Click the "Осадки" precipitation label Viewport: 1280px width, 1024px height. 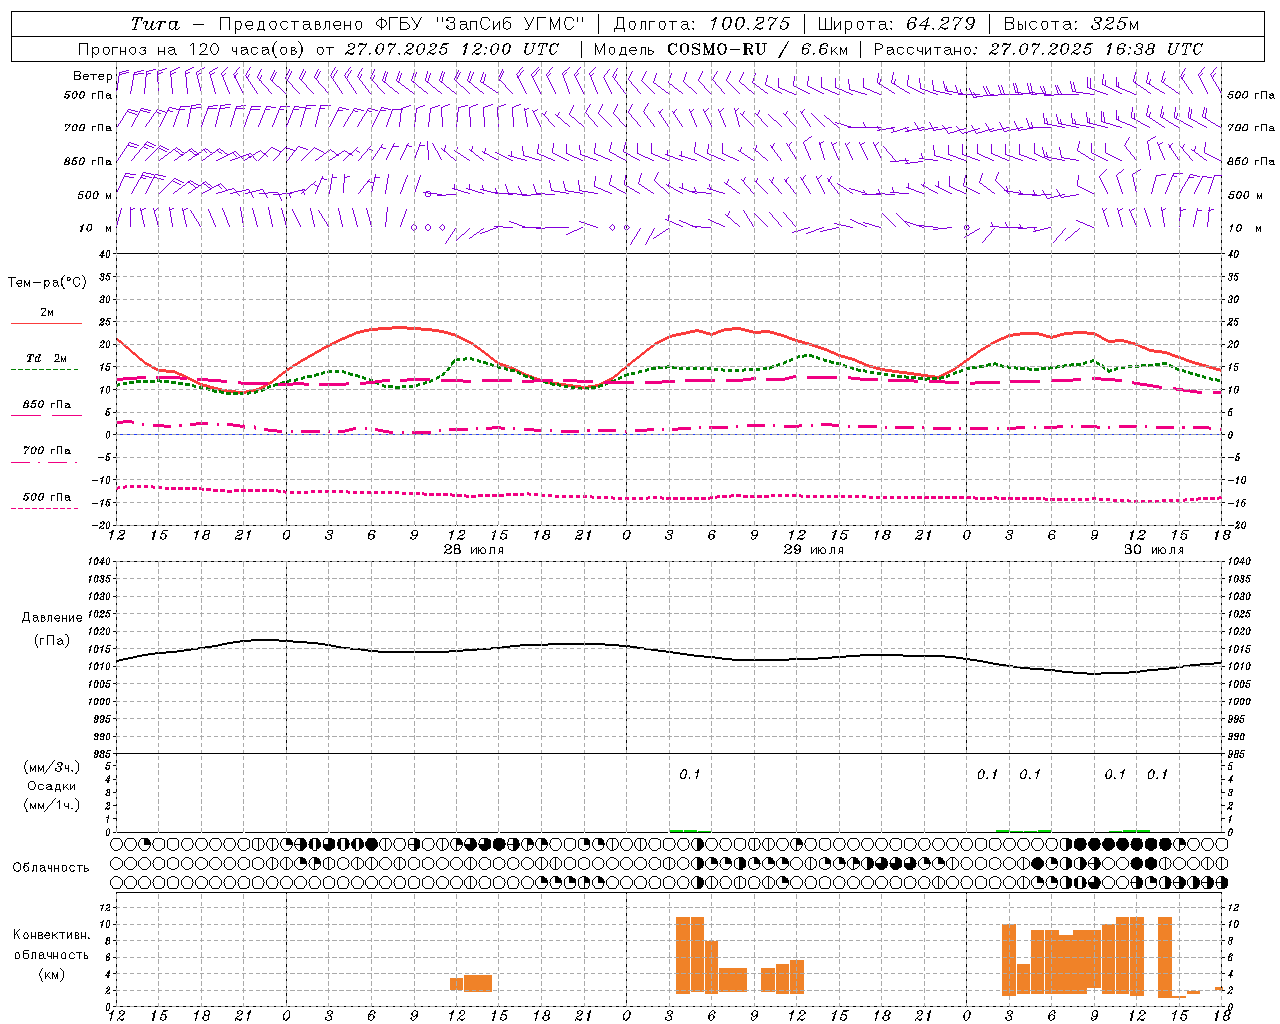(x=52, y=786)
